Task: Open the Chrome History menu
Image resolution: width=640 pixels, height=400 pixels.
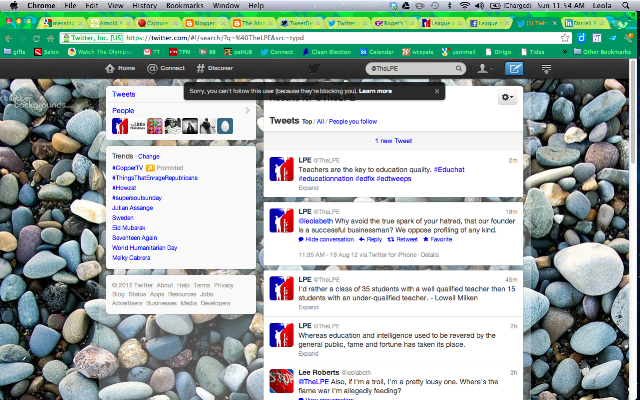Action: pos(144,6)
